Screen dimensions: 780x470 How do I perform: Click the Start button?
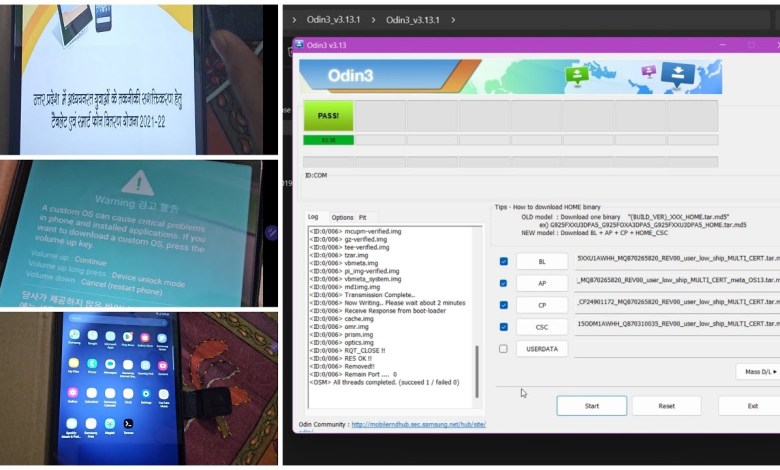591,406
